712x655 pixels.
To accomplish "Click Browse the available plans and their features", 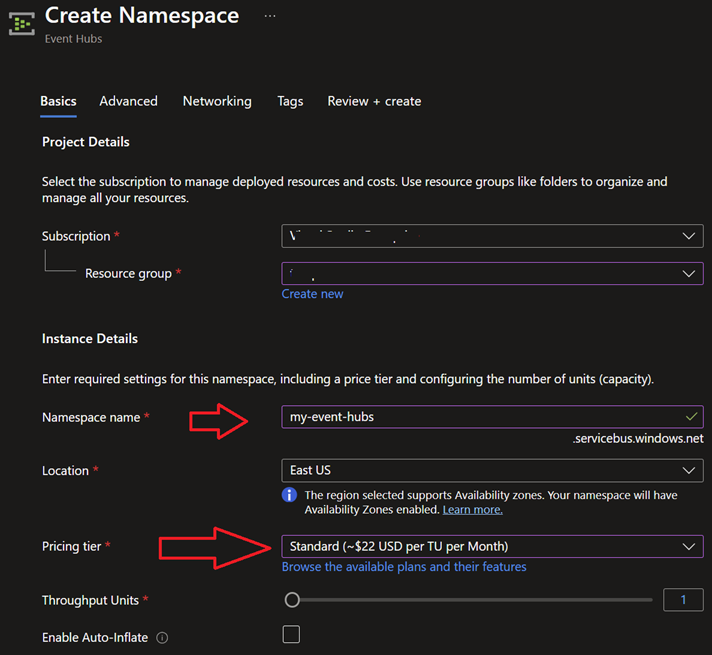I will point(404,567).
